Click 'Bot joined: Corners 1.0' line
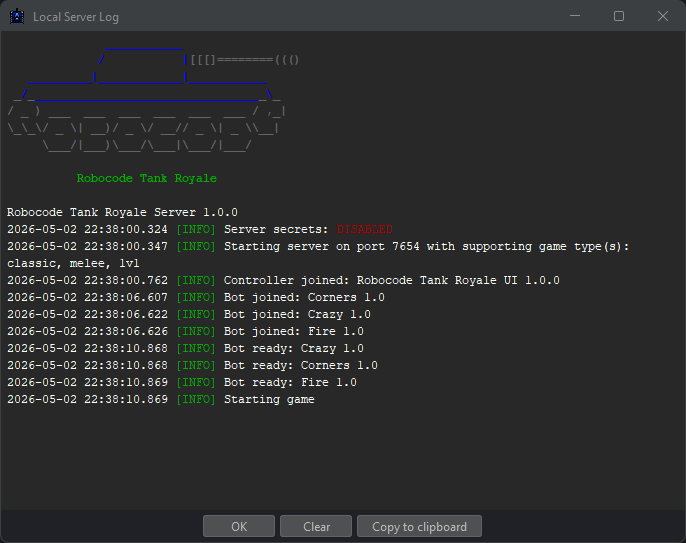Image resolution: width=686 pixels, height=543 pixels. [196, 297]
